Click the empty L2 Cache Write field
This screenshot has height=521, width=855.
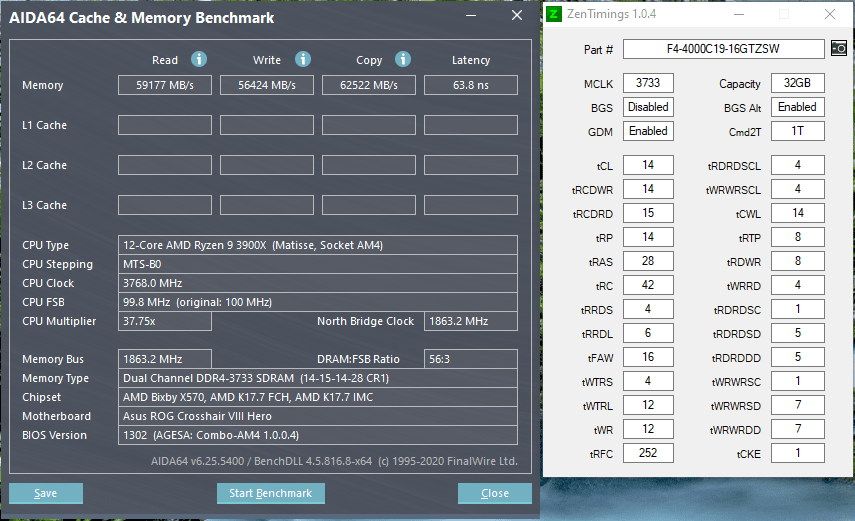(x=267, y=165)
